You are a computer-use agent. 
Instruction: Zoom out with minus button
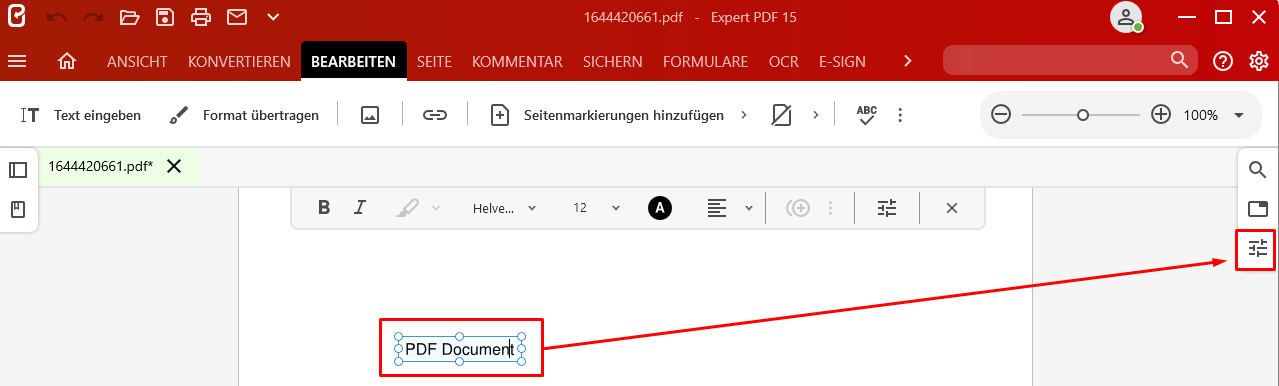tap(1001, 115)
